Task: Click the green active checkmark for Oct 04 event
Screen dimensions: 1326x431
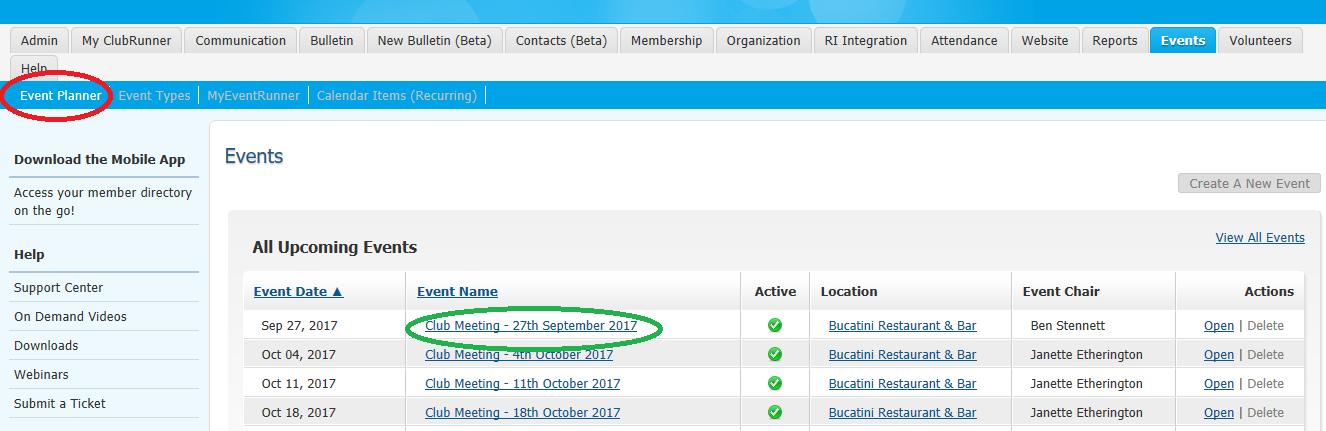Action: click(774, 355)
